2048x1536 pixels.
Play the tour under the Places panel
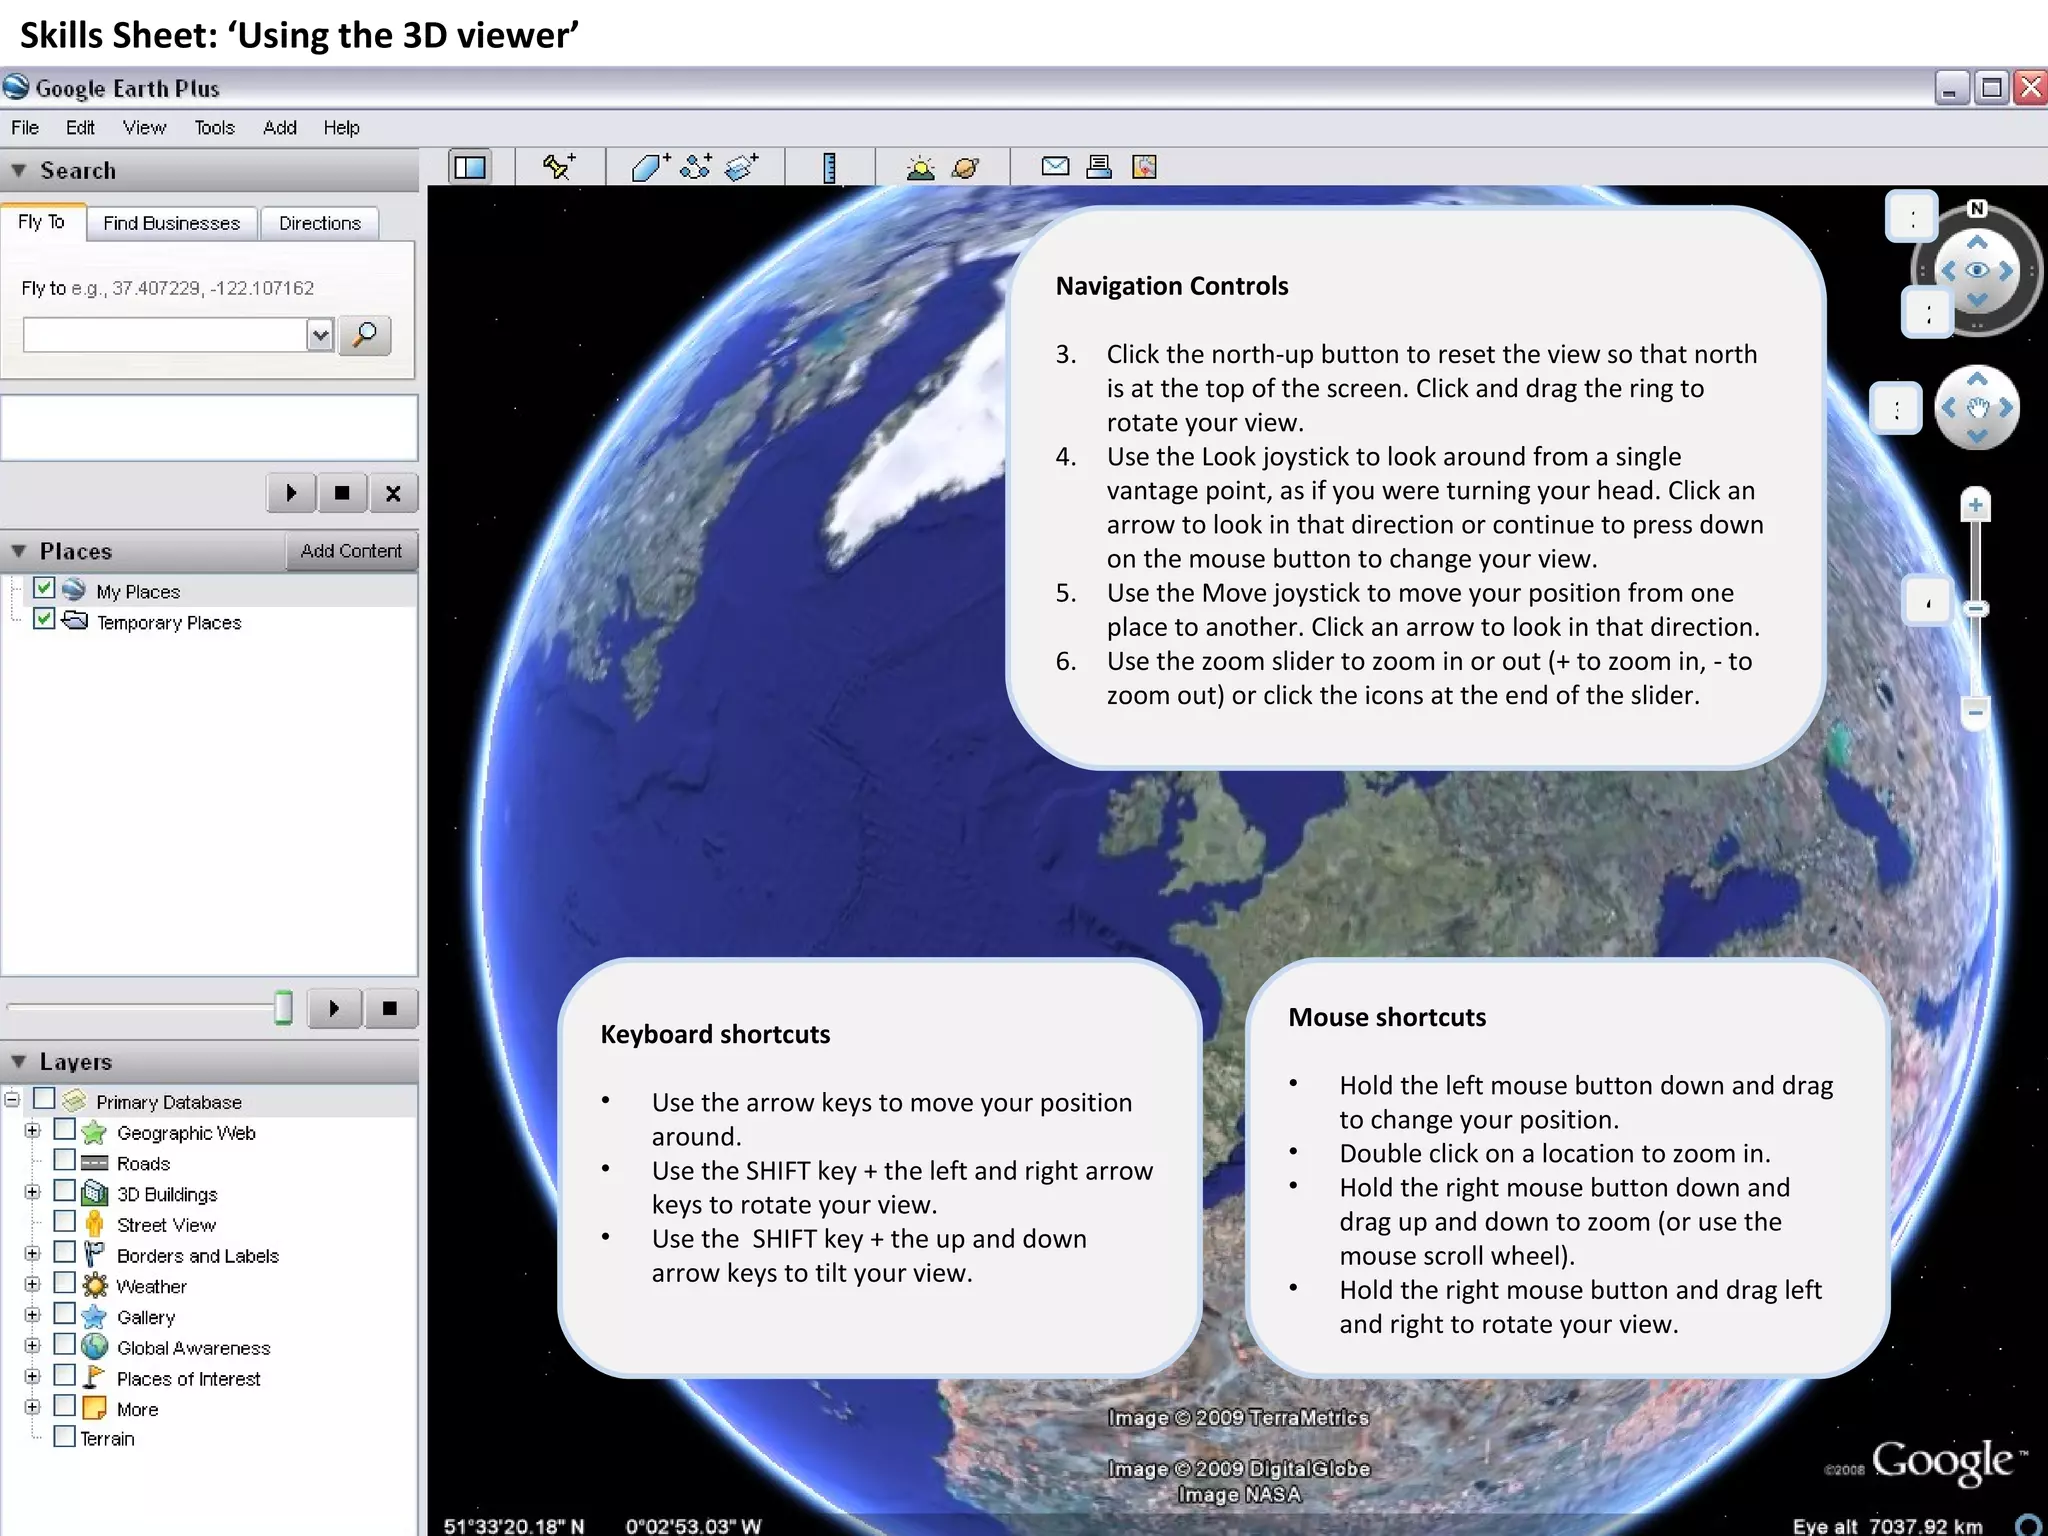pos(334,1008)
